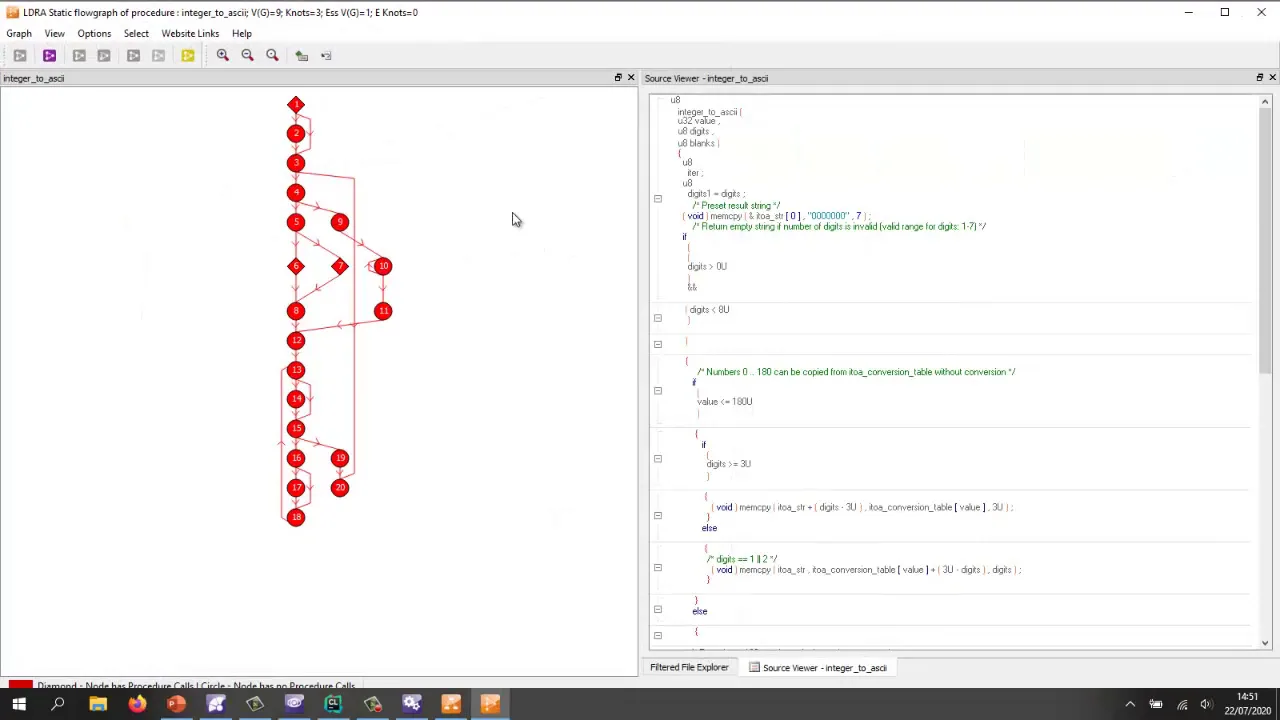Open File Explorer from the taskbar
1280x720 pixels.
pyautogui.click(x=98, y=705)
